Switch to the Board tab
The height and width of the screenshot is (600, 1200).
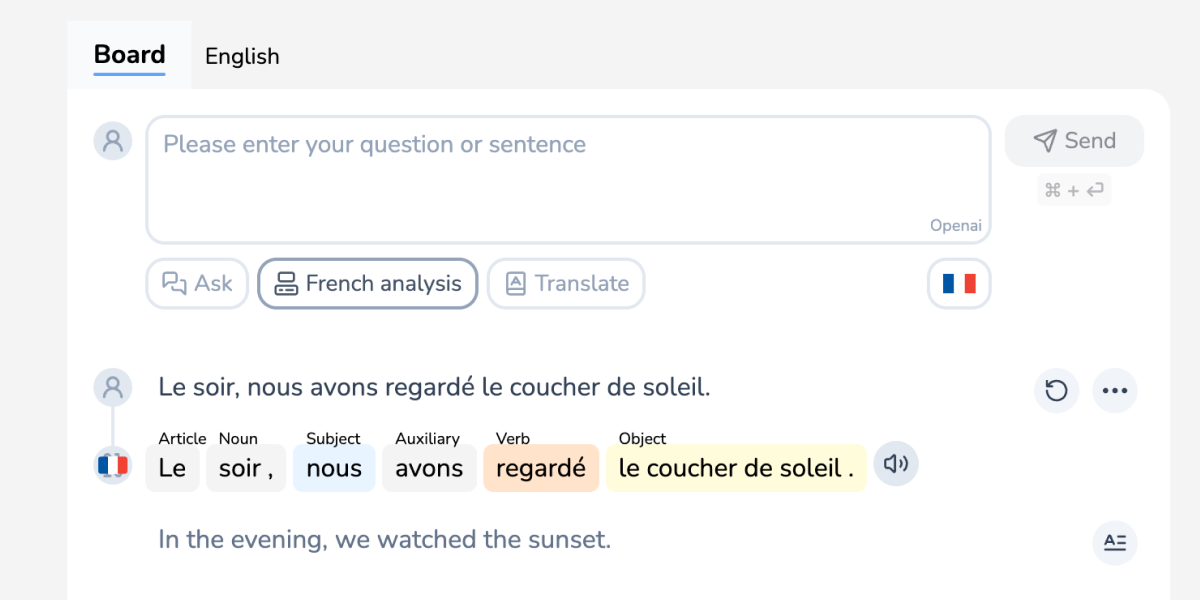pyautogui.click(x=129, y=55)
